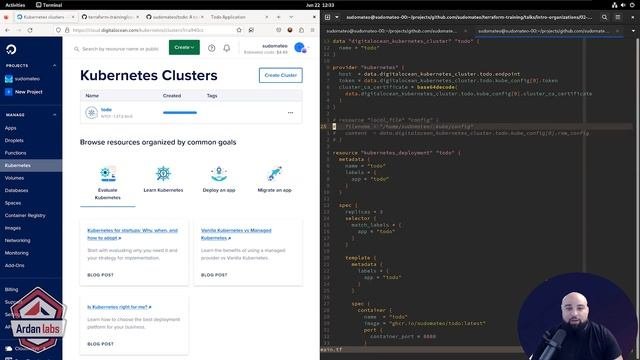Collapse the MANAGE sidebar section
The width and height of the screenshot is (640, 360).
pos(54,115)
